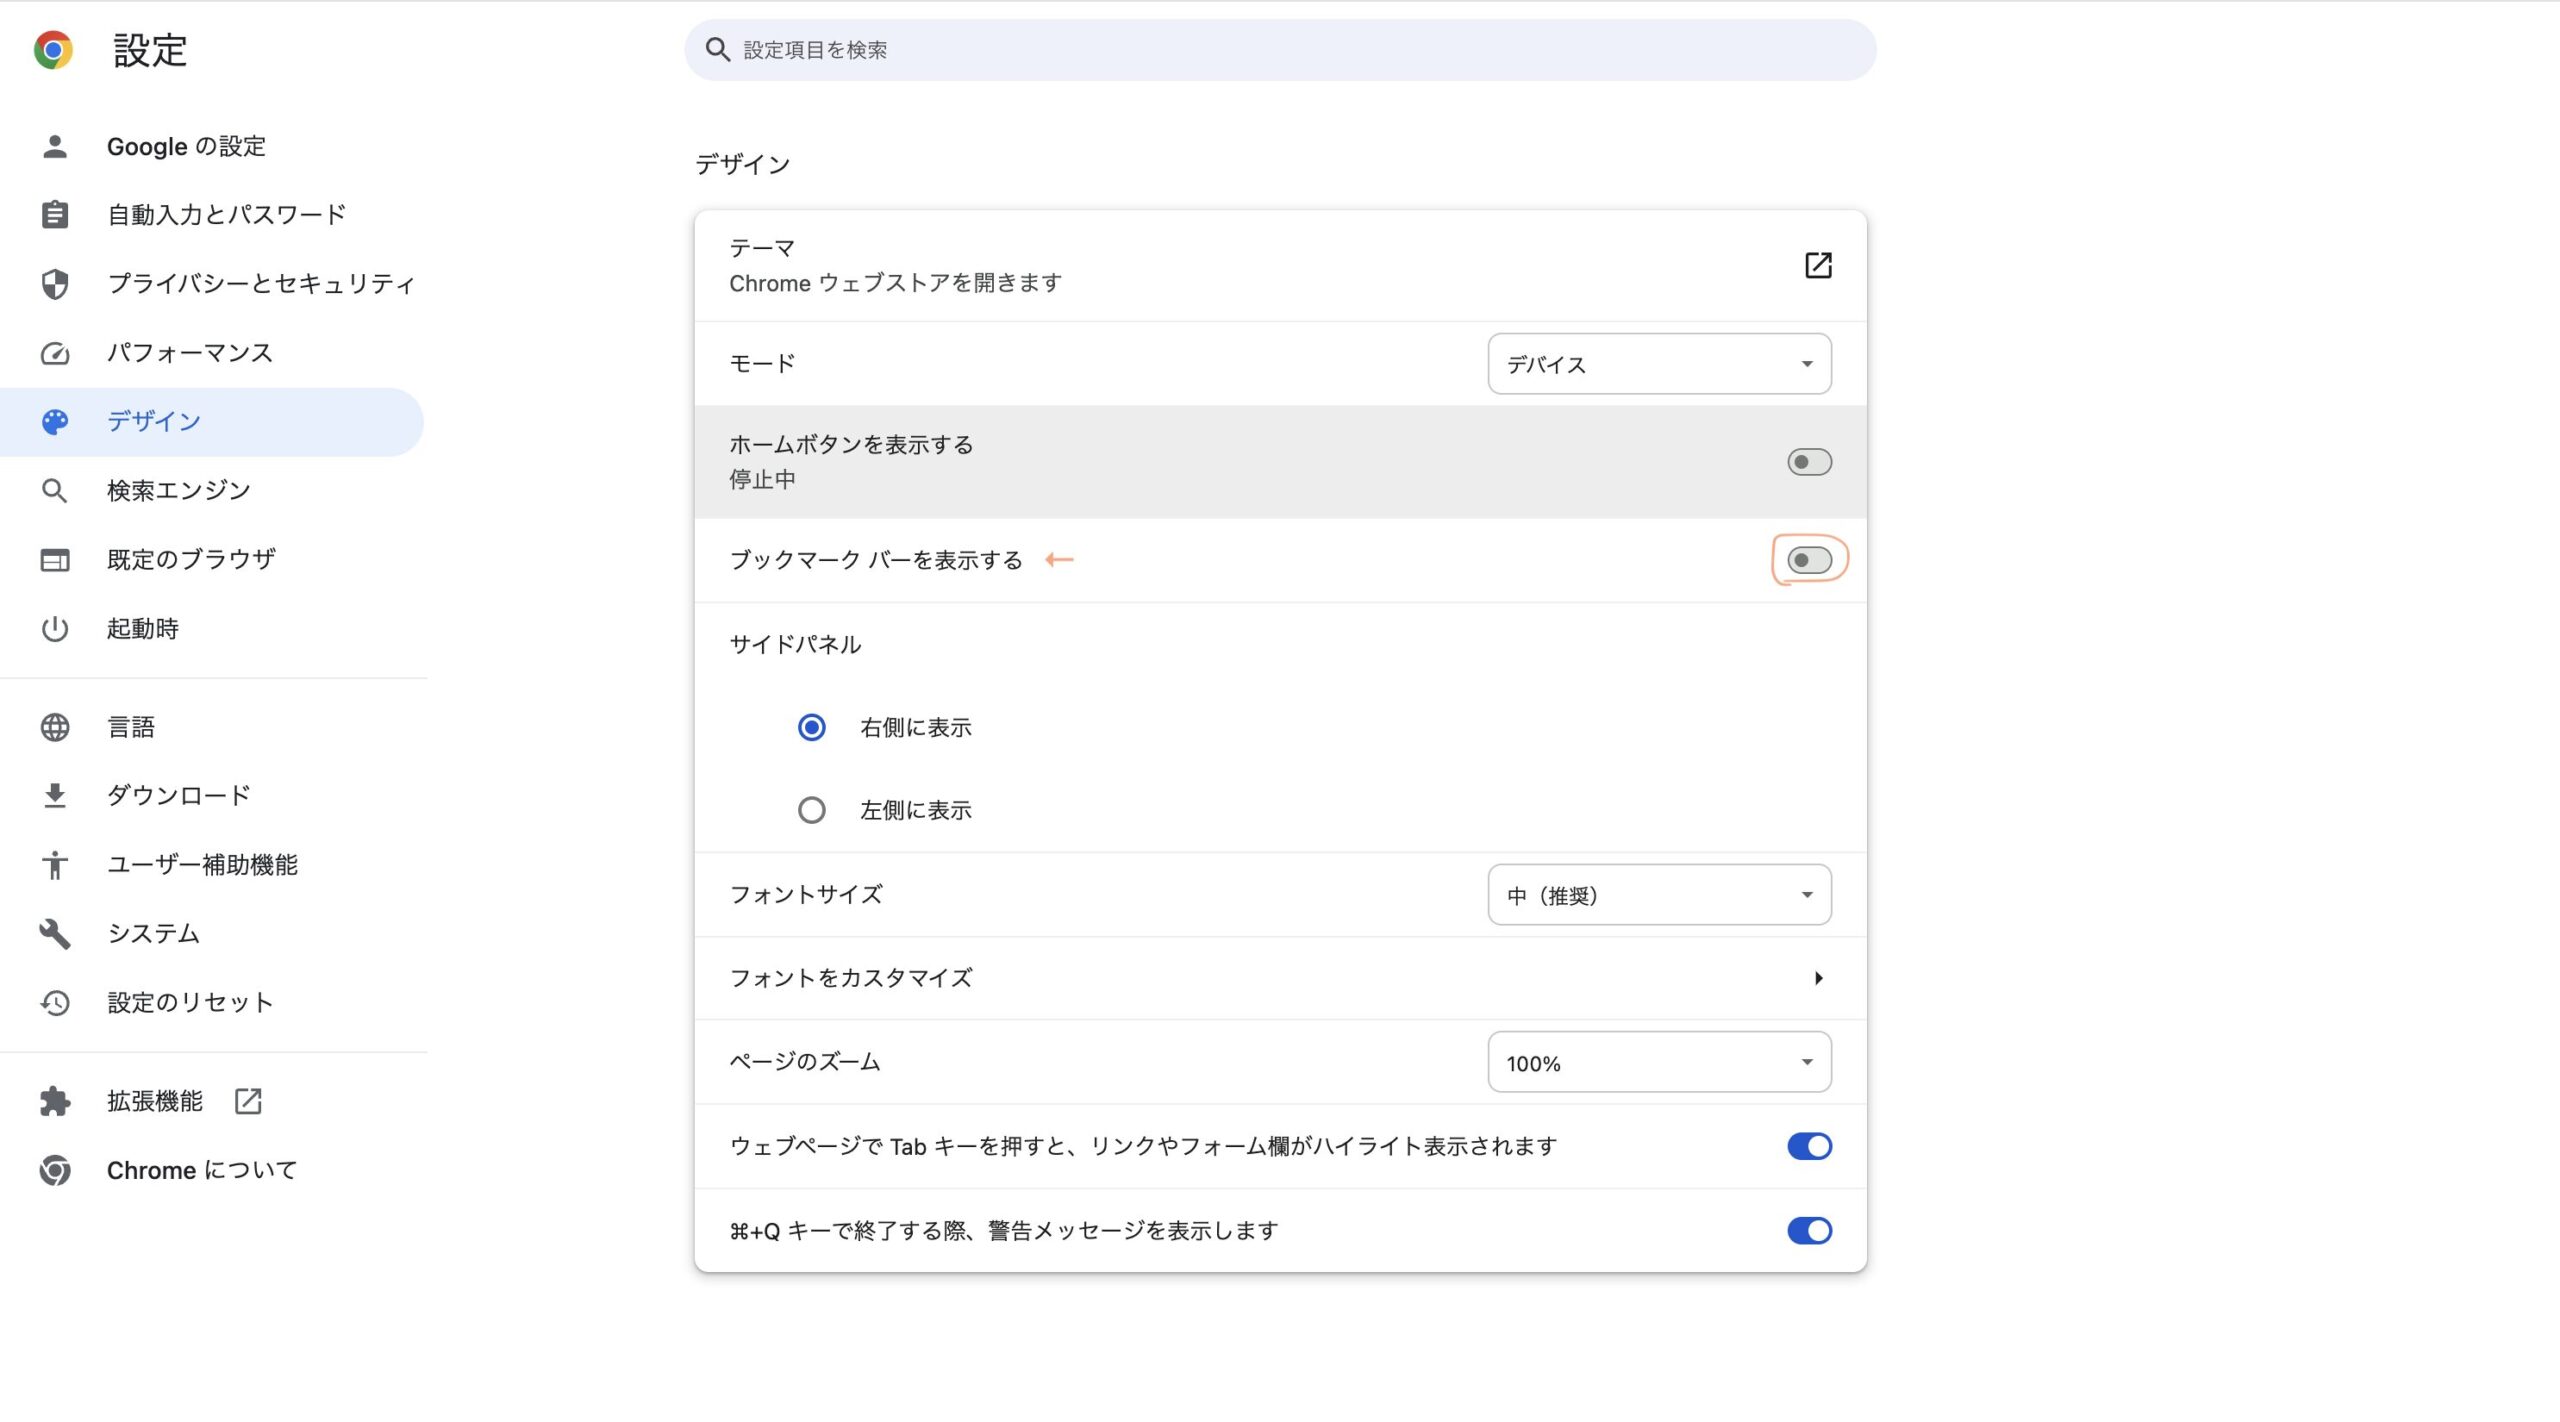Screen dimensions: 2560x1422
Task: Click the person icon for Google の設定
Action: [55, 146]
